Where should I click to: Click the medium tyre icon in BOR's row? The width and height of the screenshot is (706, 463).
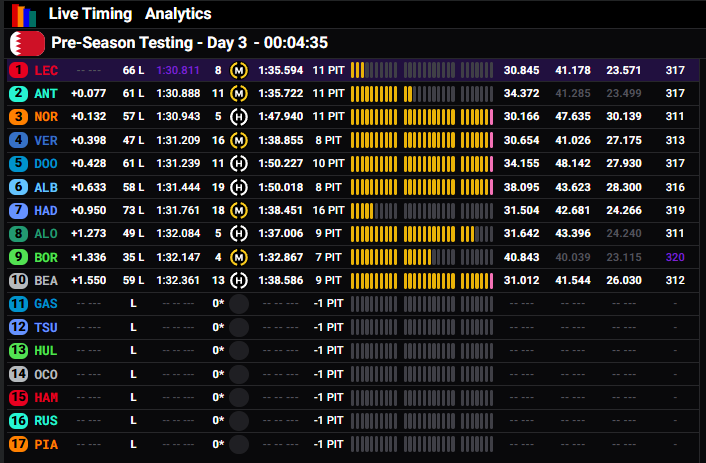(x=239, y=257)
